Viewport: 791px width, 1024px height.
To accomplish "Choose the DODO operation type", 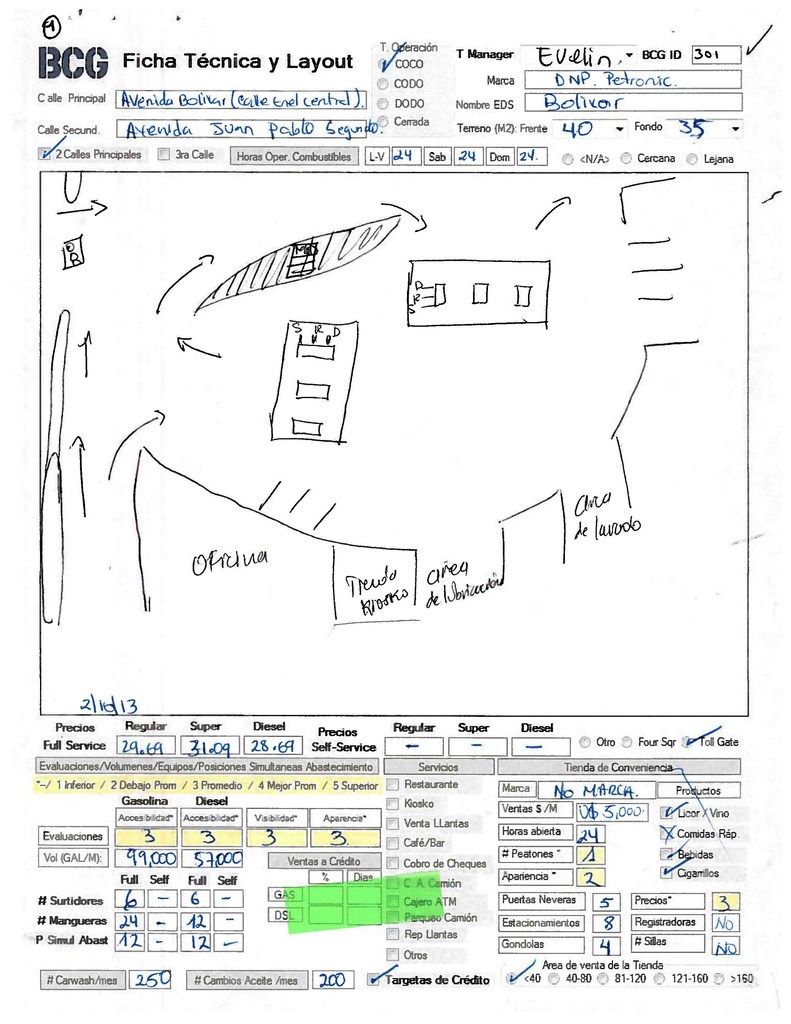I will pyautogui.click(x=383, y=103).
